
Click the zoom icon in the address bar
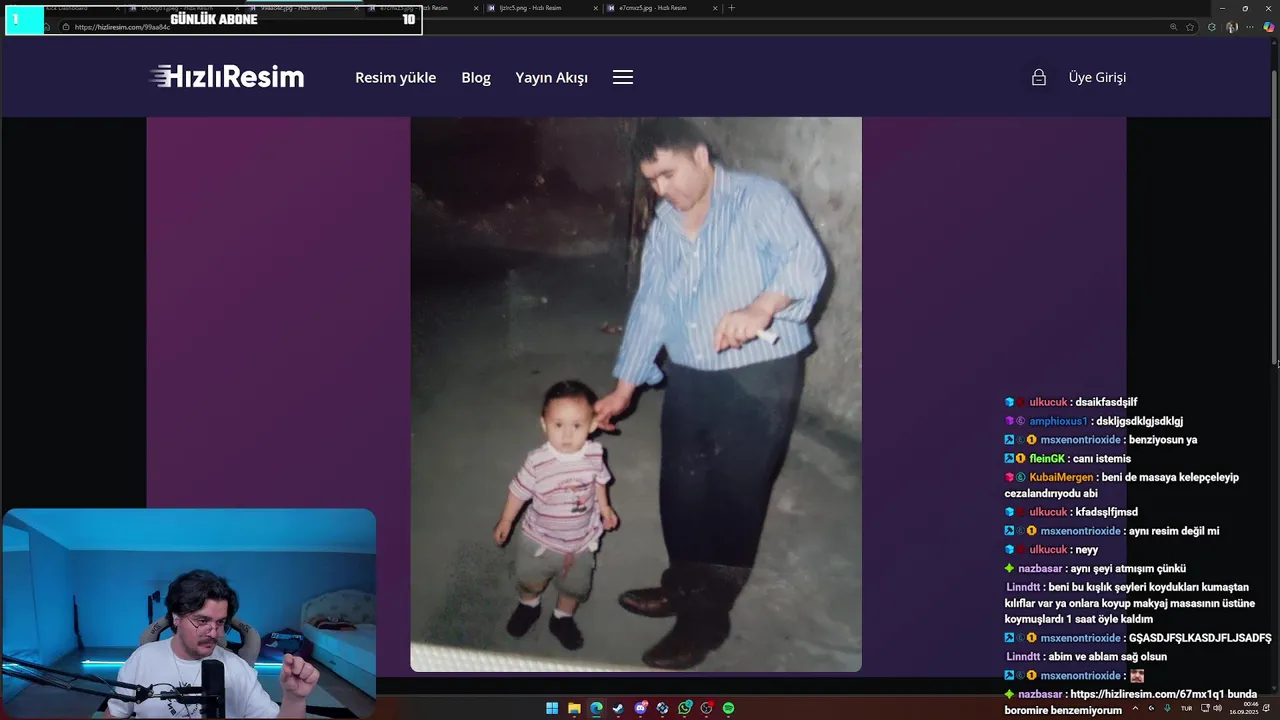tap(1173, 27)
